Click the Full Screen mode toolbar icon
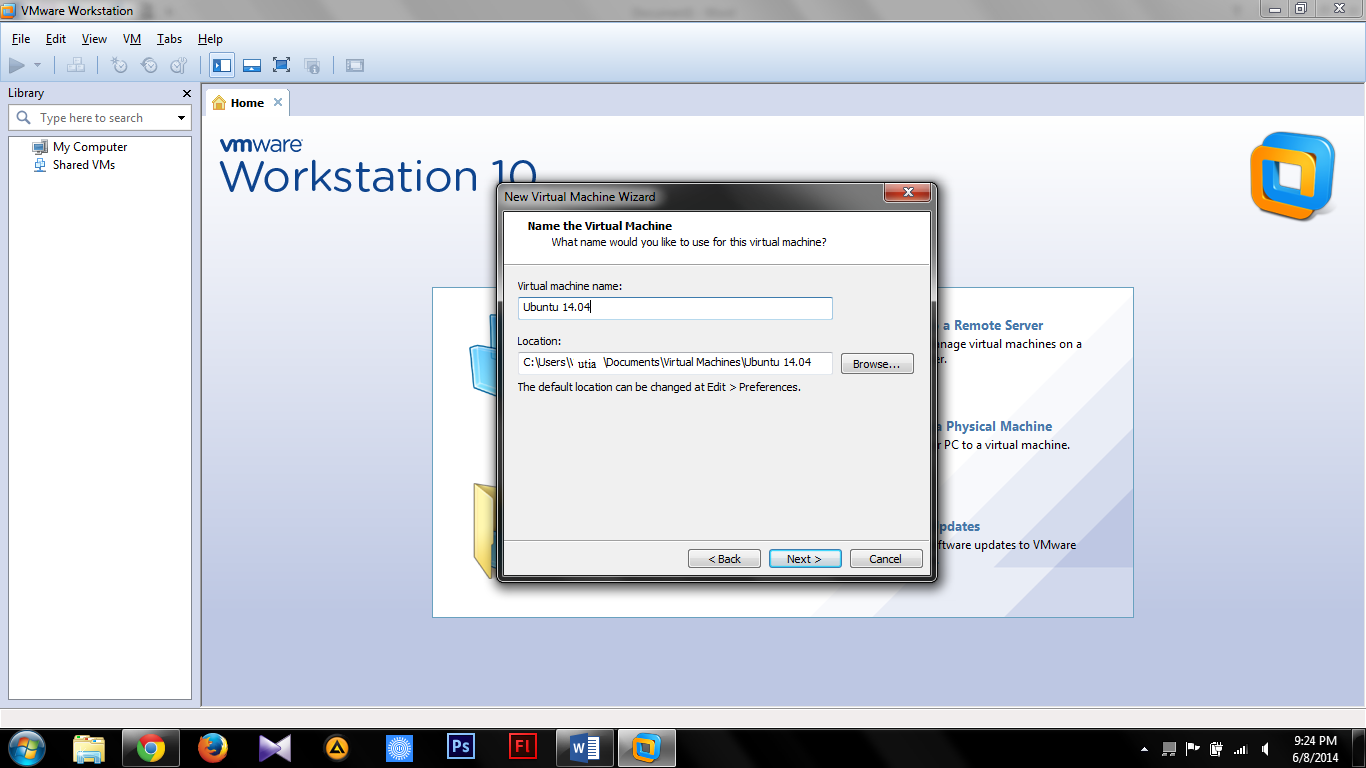This screenshot has width=1366, height=768. pos(282,65)
